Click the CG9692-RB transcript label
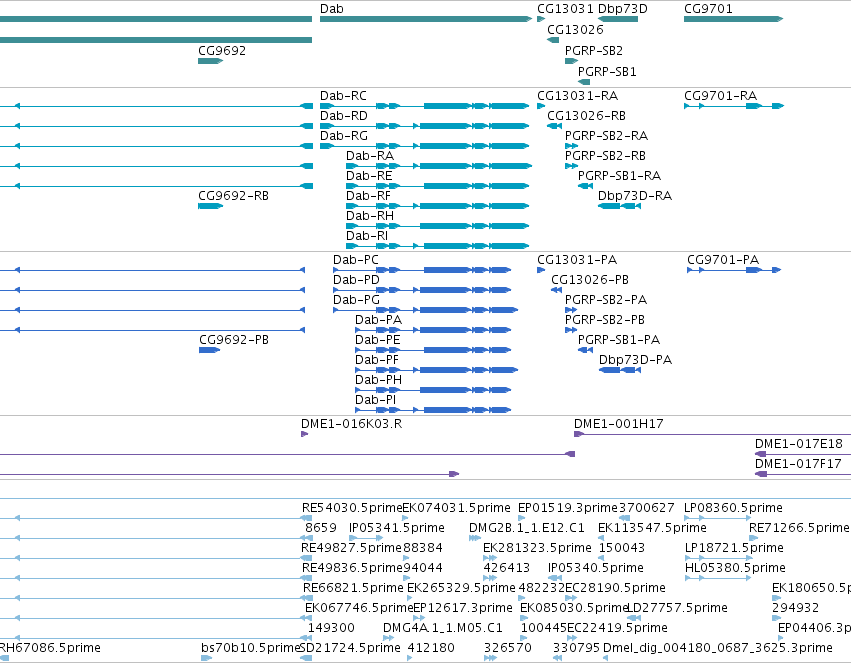Screen dimensions: 851x663 click(233, 196)
